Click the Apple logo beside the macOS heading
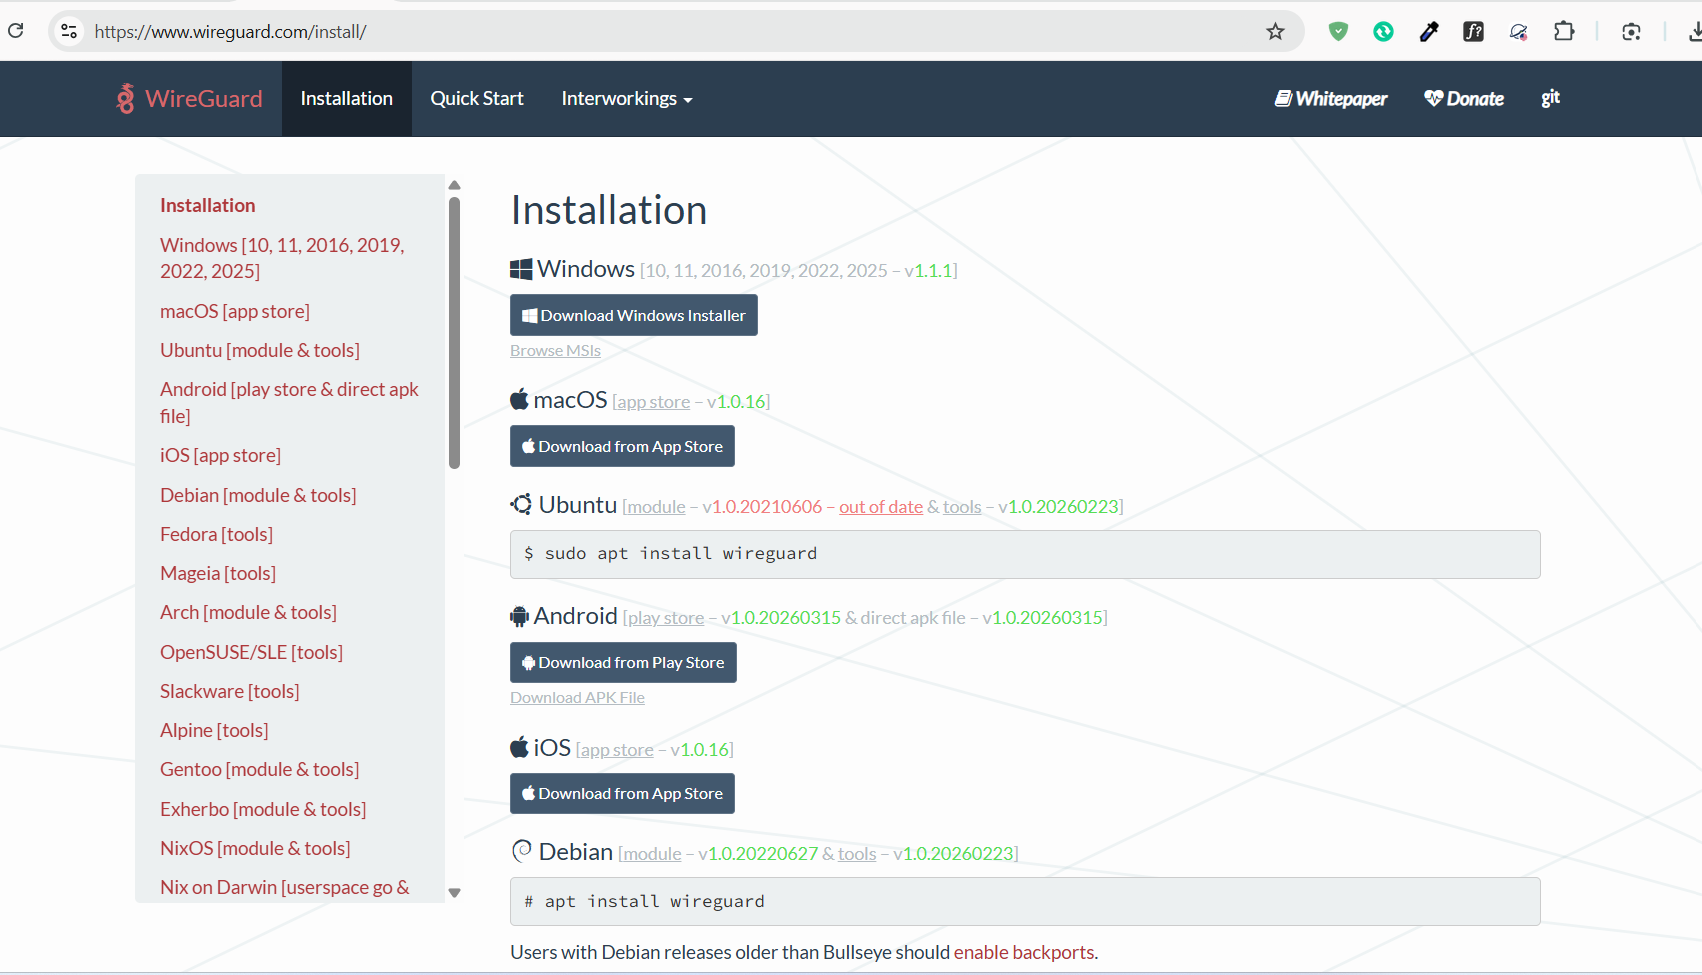Screen dimensions: 1702x975 click(519, 399)
